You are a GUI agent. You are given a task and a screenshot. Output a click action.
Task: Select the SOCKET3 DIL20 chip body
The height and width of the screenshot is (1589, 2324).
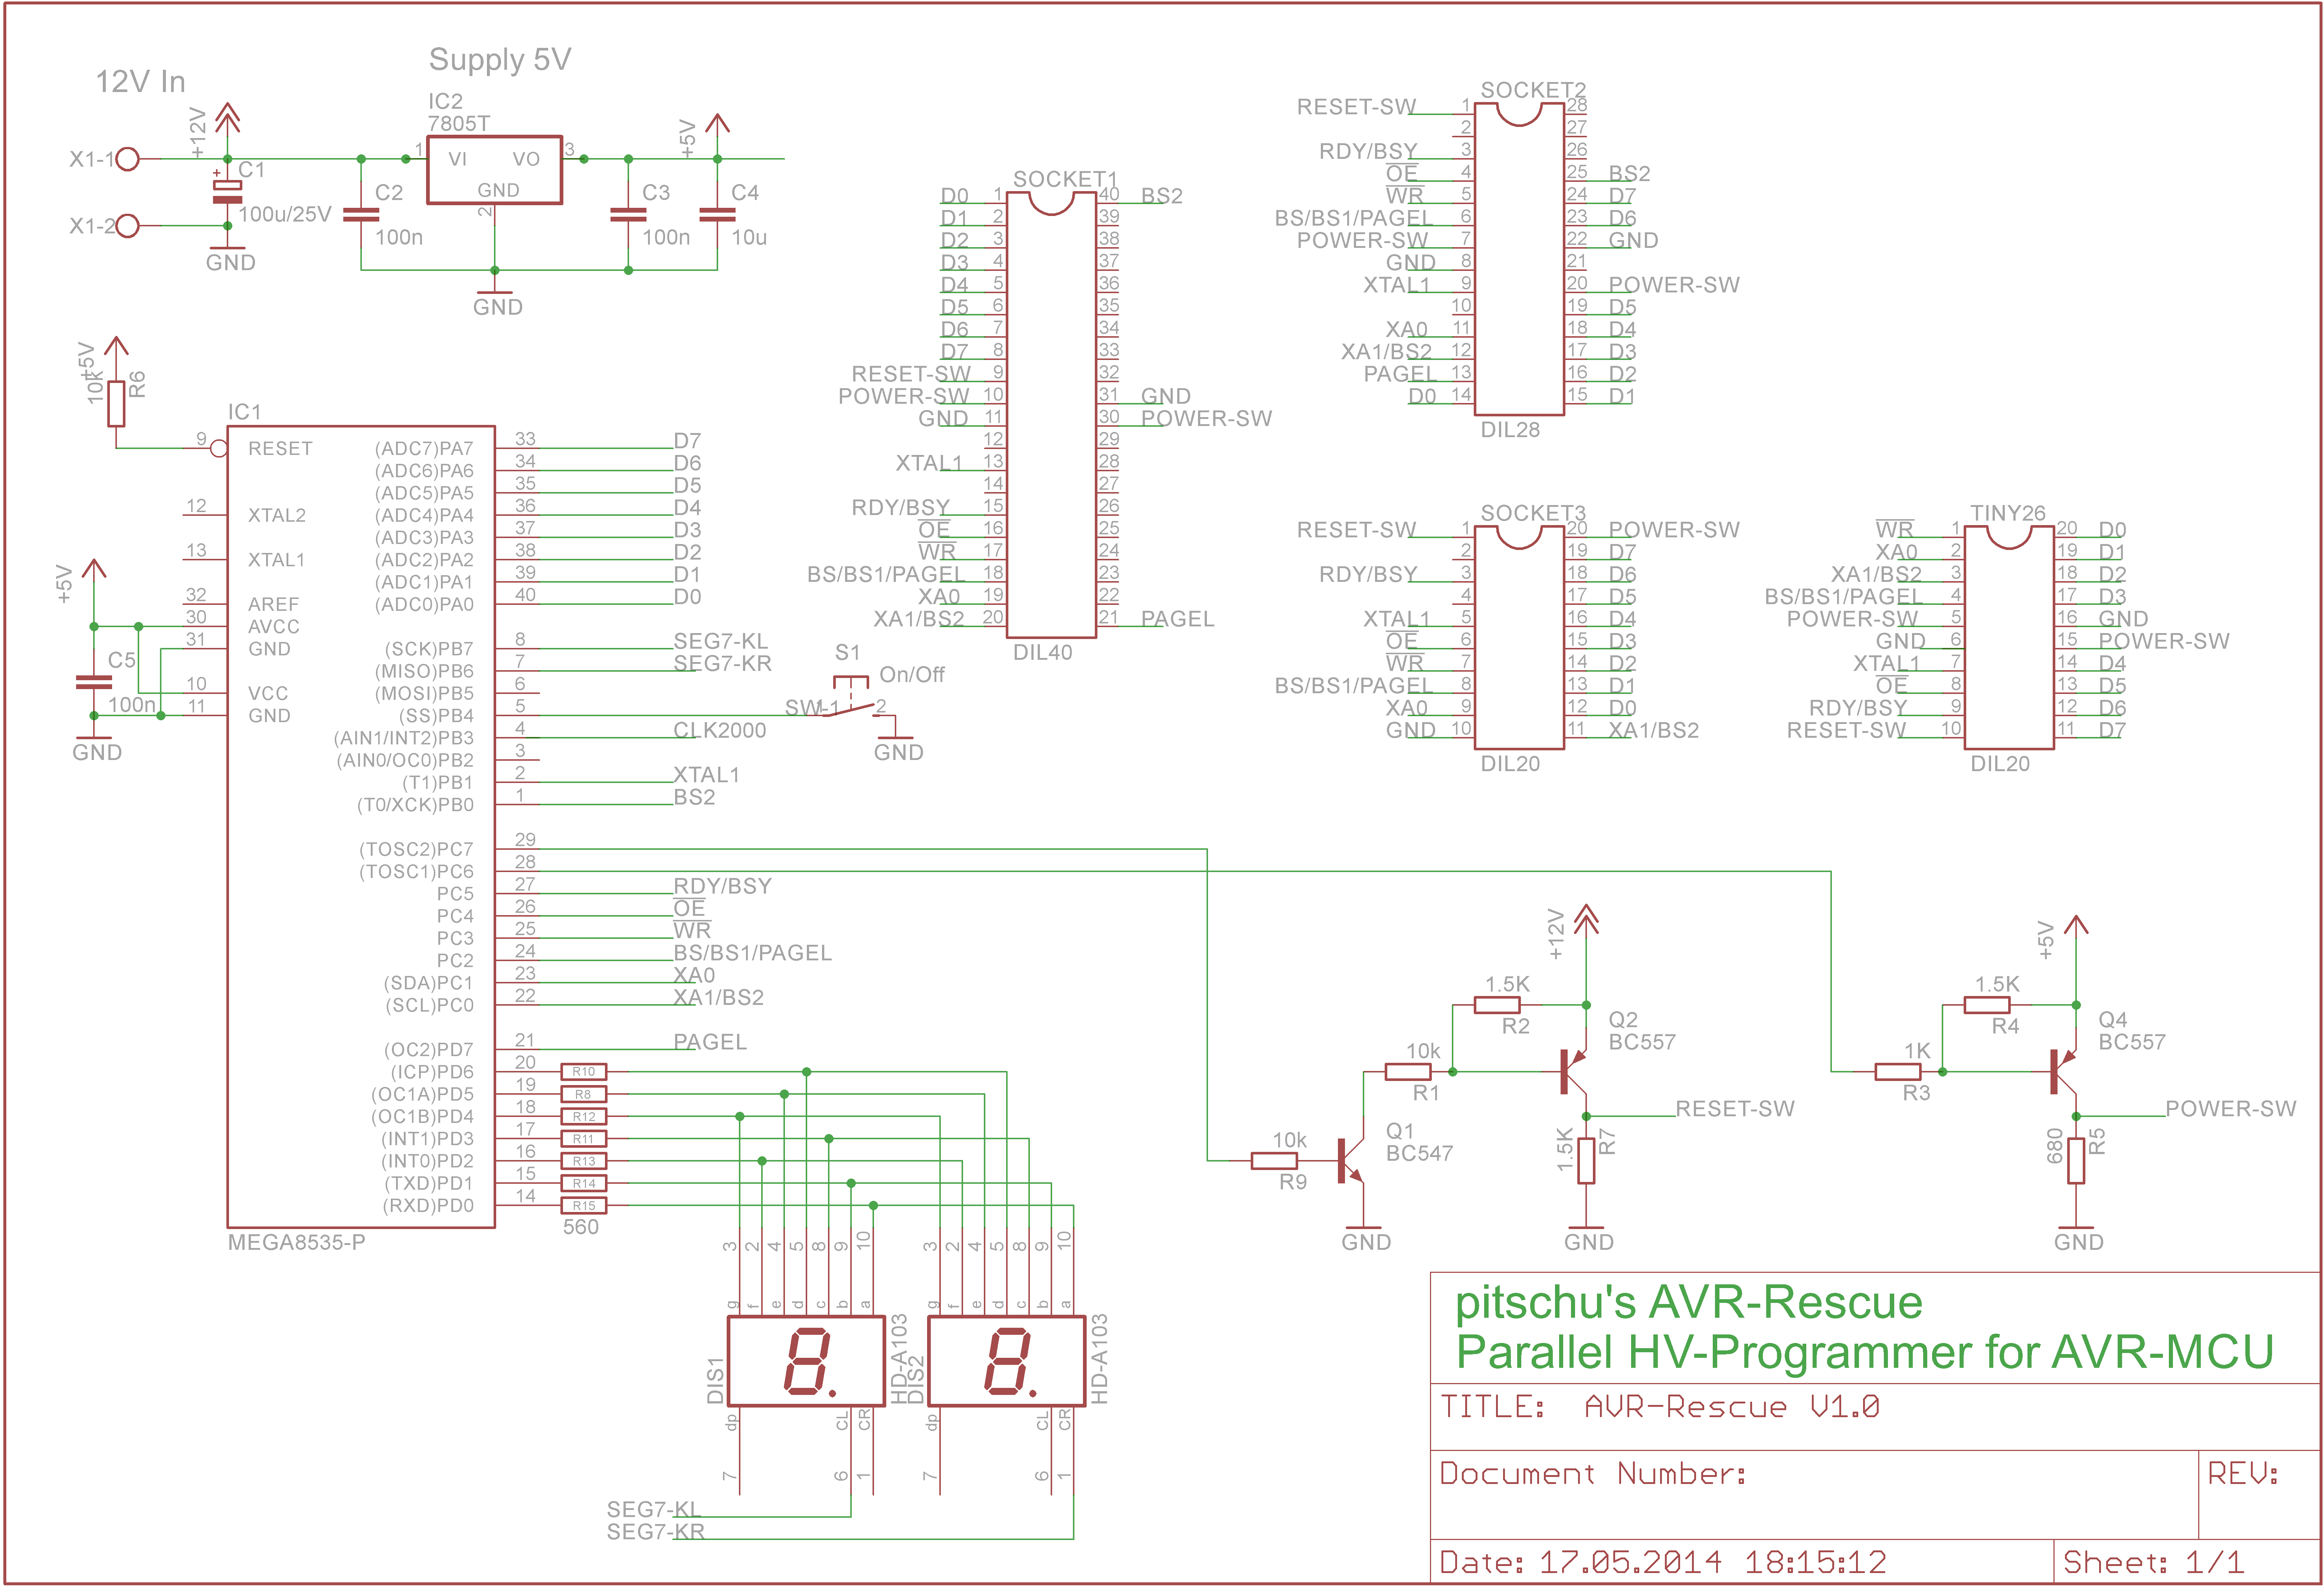(1519, 637)
